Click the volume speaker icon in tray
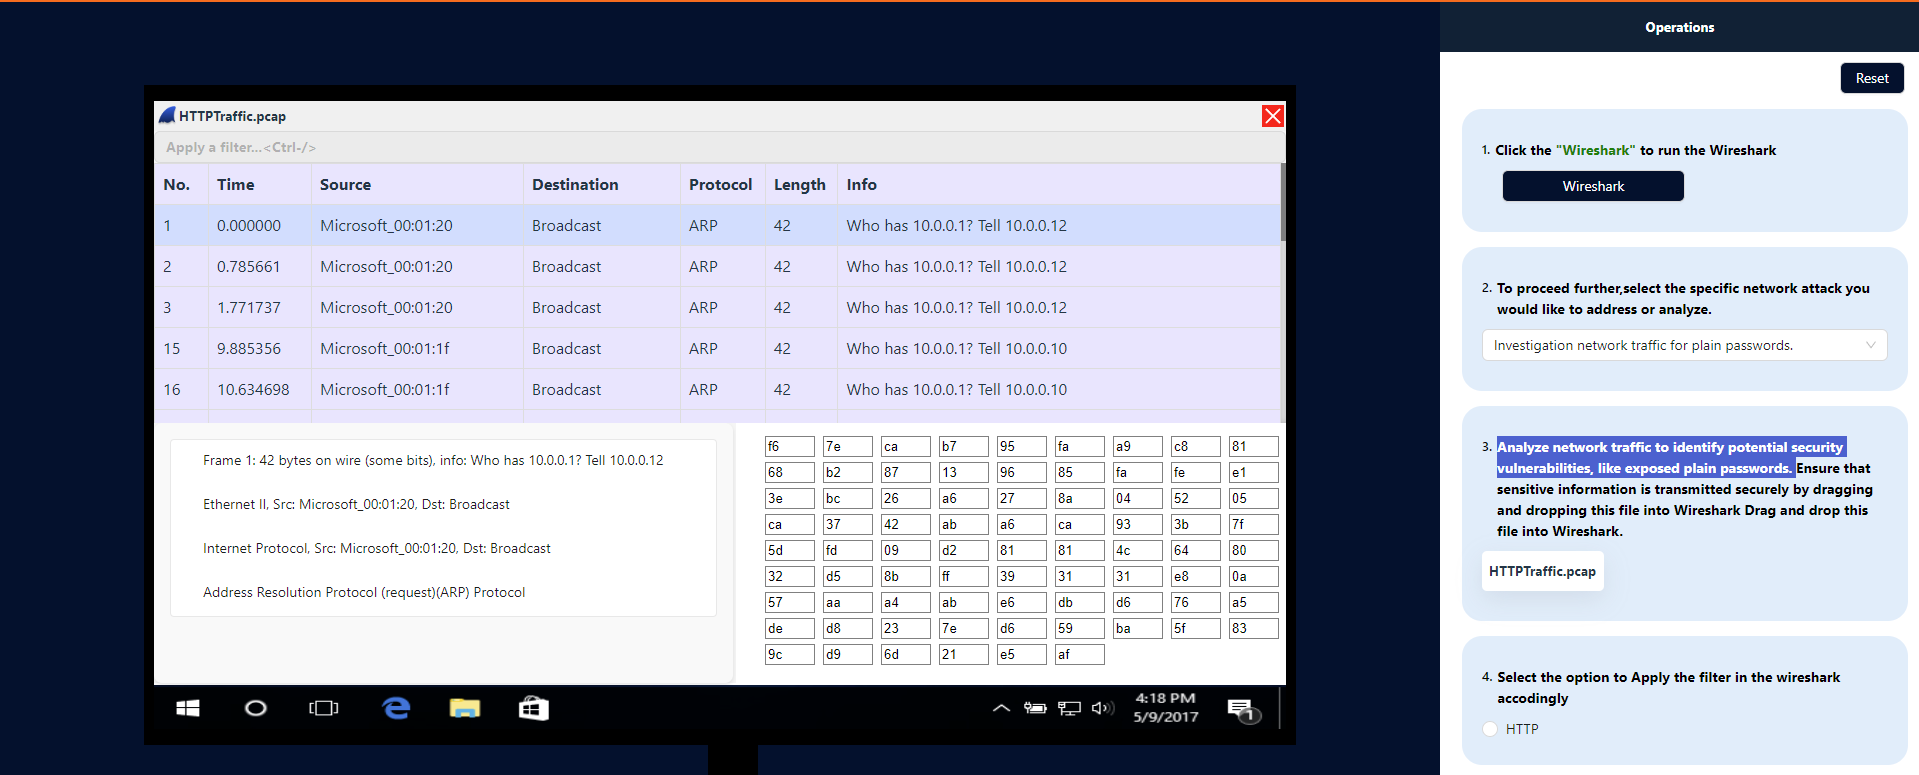Viewport: 1919px width, 775px height. click(1102, 708)
